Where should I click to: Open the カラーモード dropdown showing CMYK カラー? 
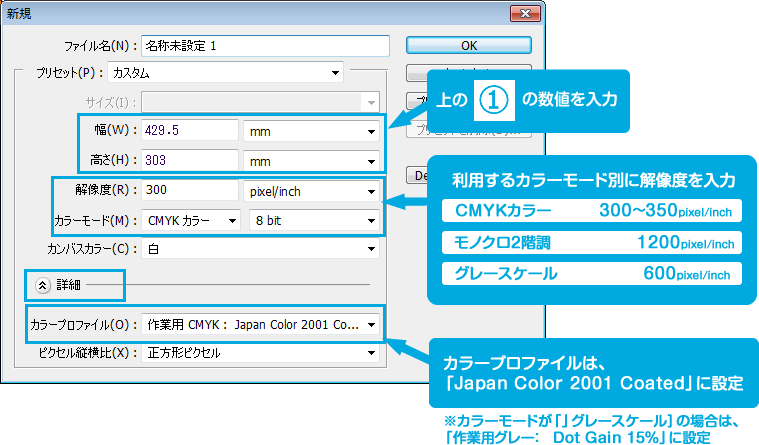(x=191, y=220)
